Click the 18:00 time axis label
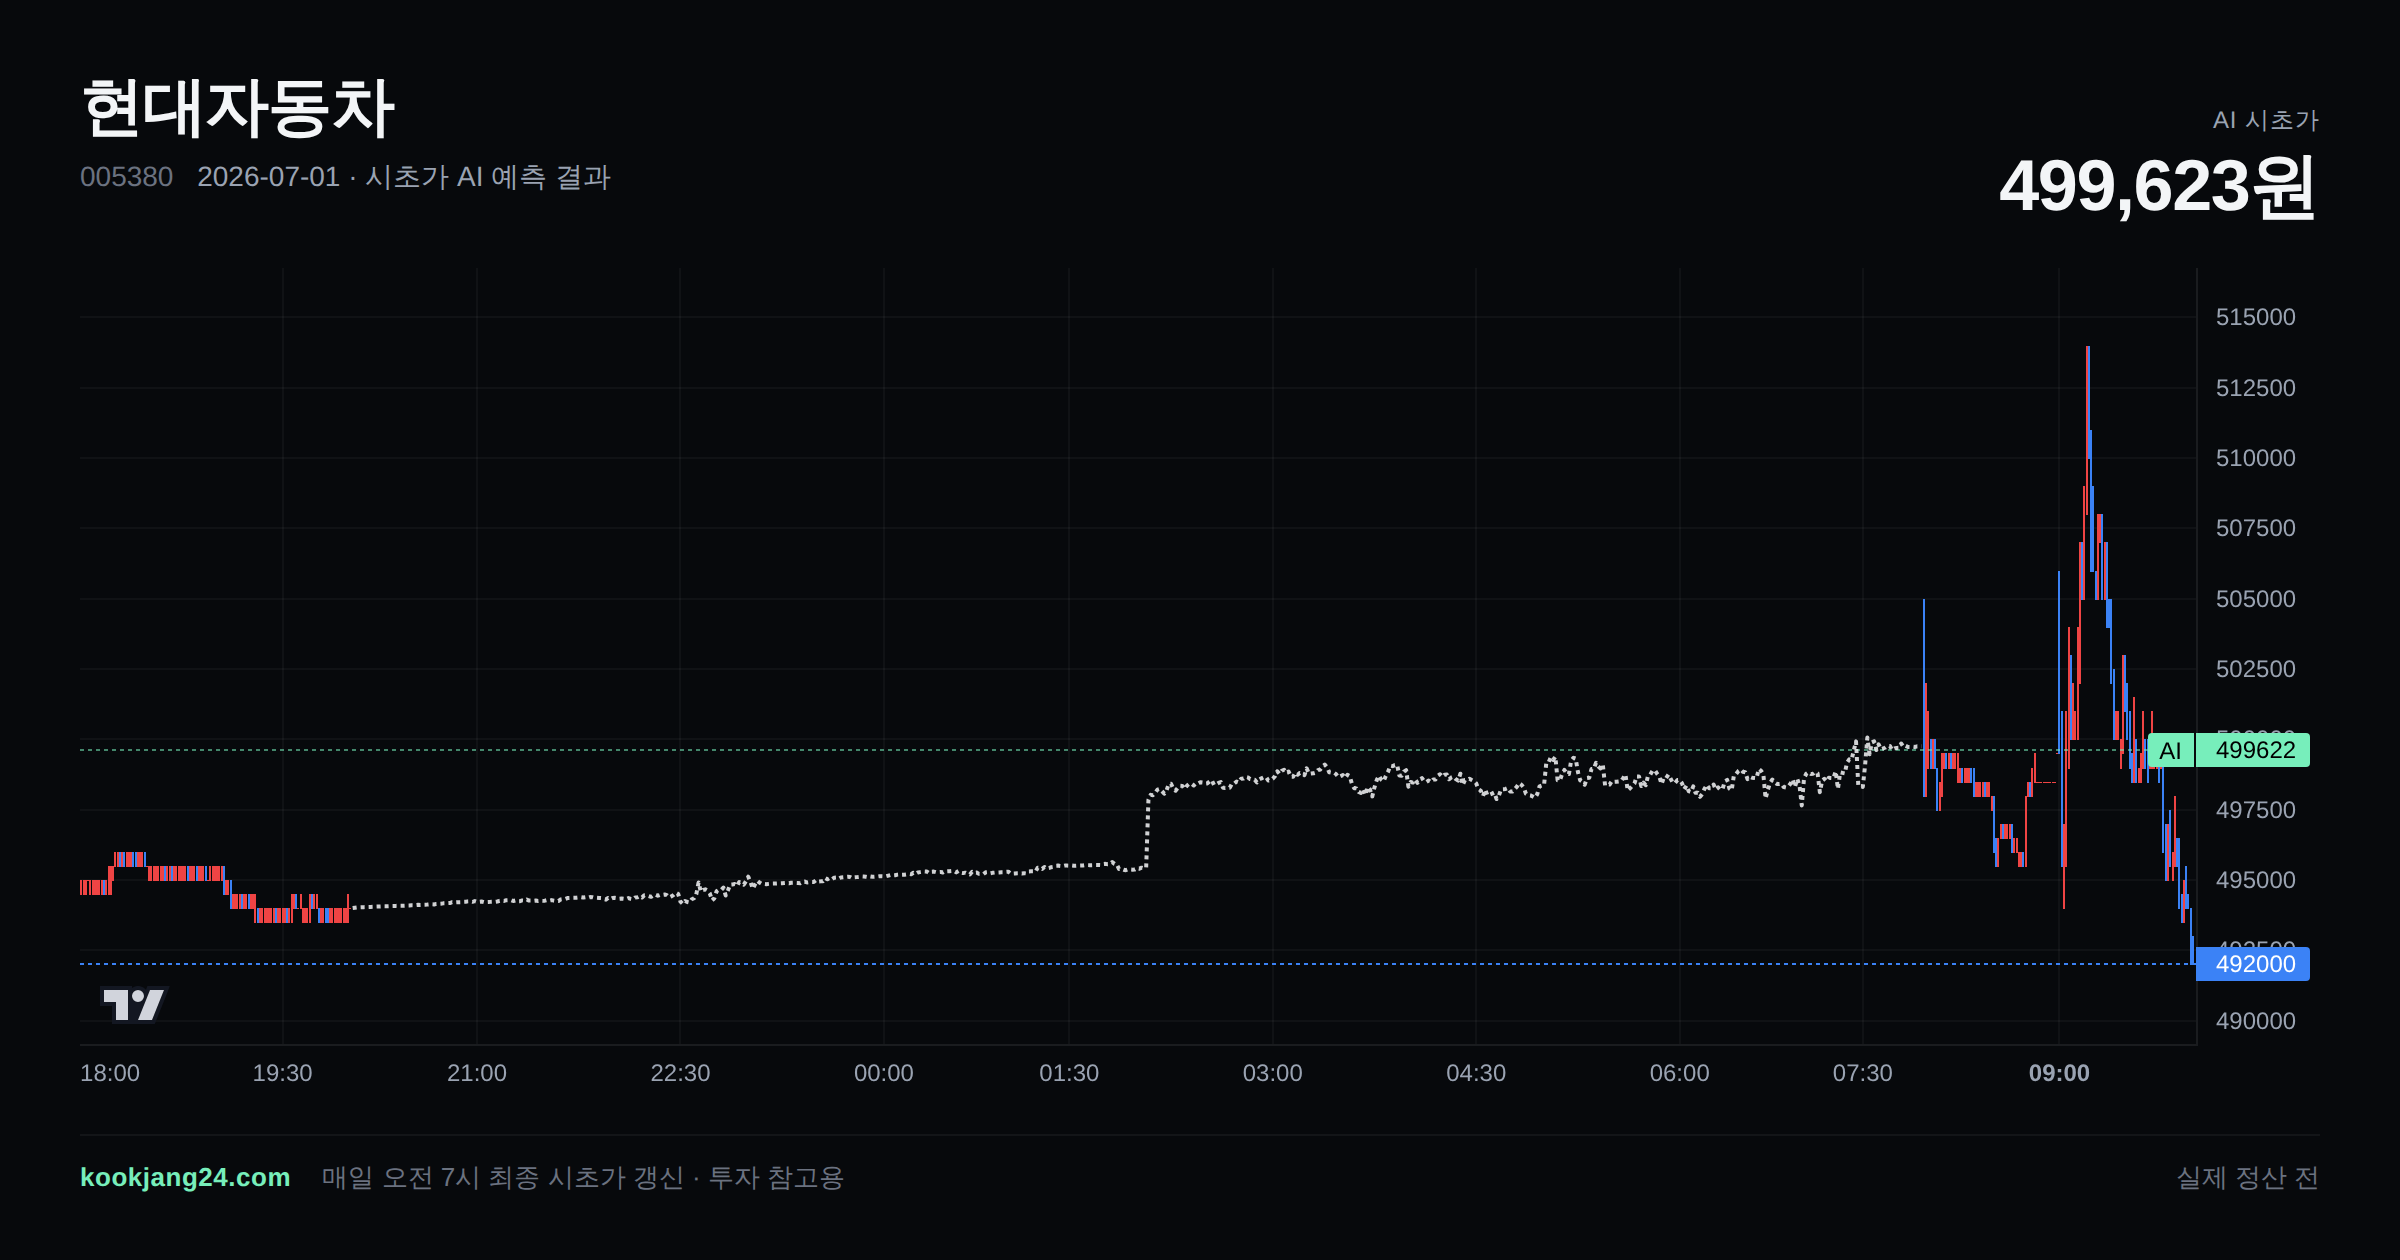Image resolution: width=2400 pixels, height=1260 pixels. point(110,1073)
